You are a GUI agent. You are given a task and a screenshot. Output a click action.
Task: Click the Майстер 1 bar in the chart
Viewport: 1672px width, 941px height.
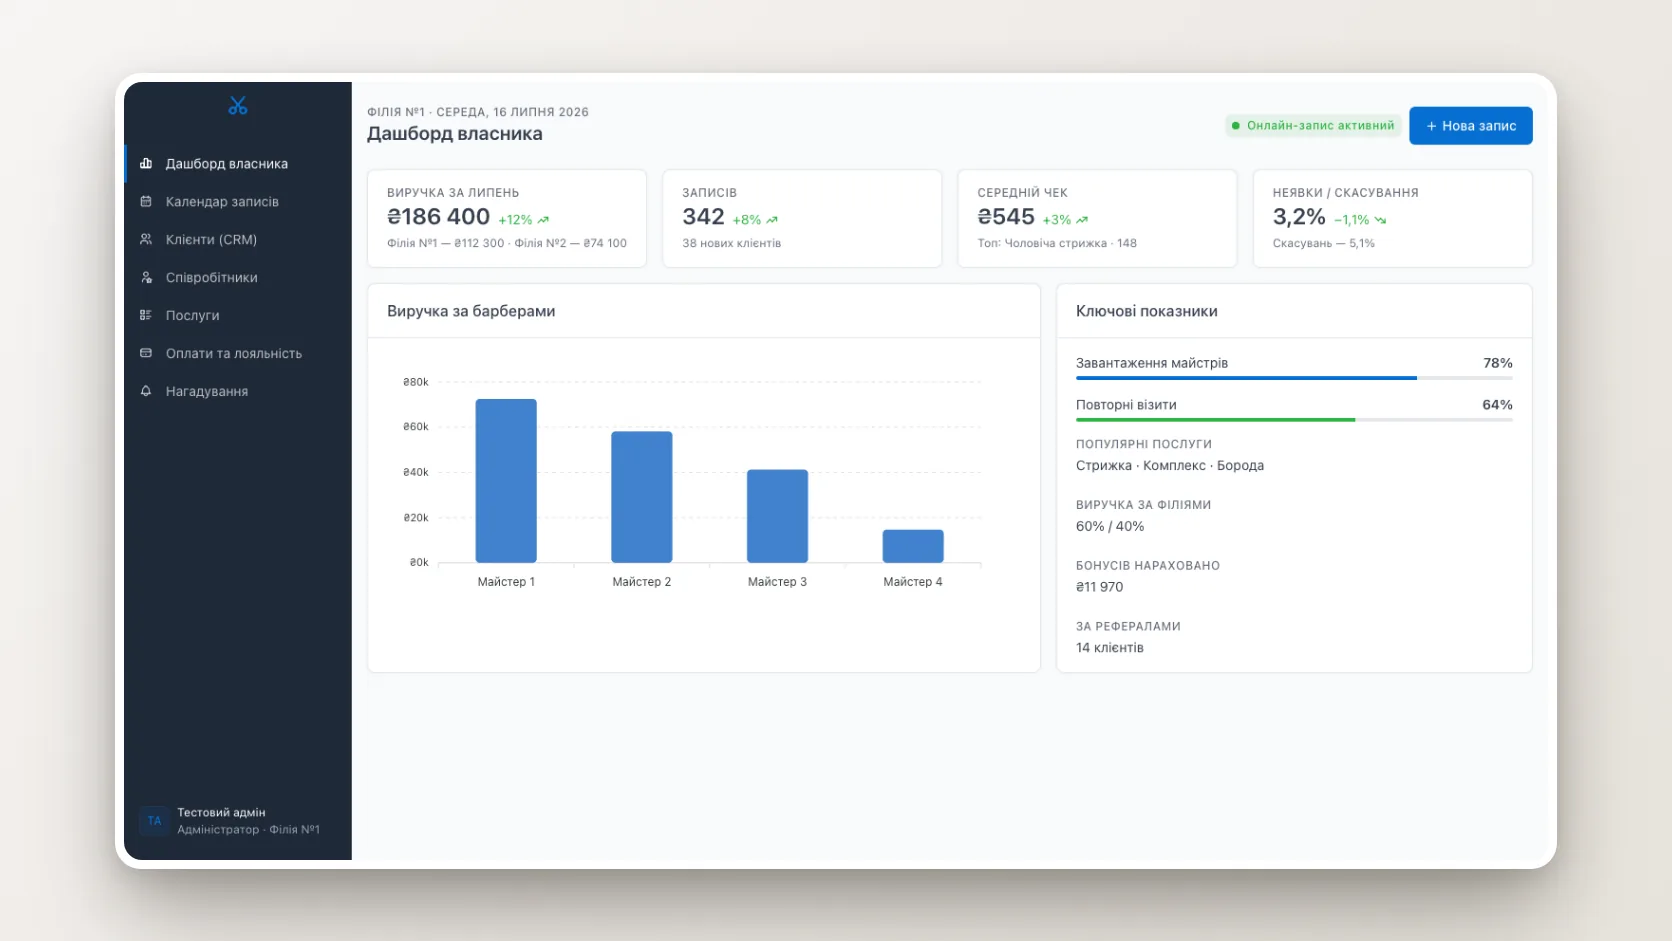point(506,481)
